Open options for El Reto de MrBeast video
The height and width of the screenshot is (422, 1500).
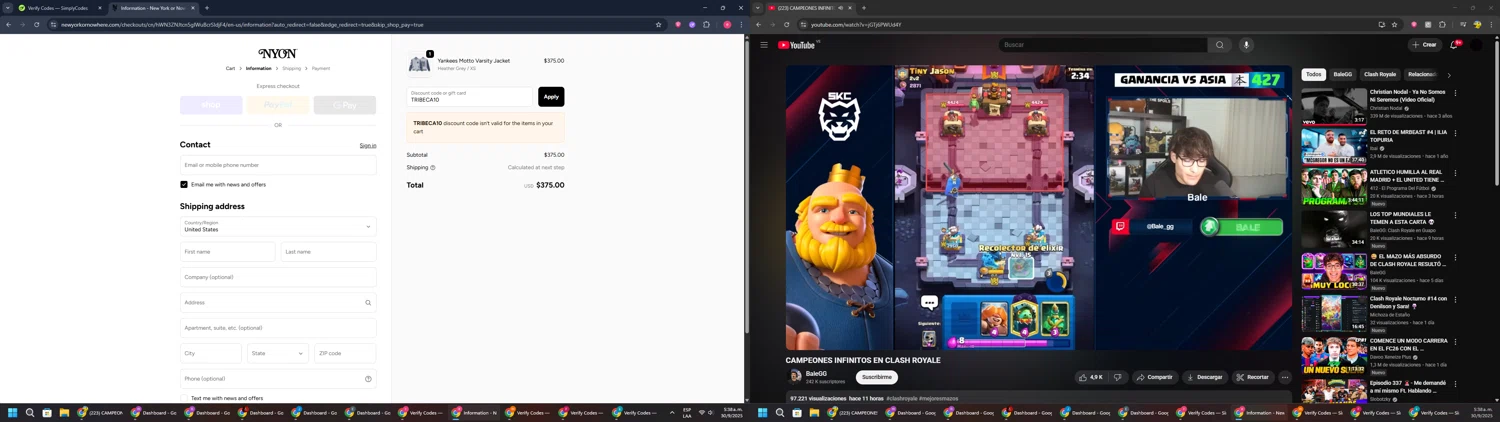pyautogui.click(x=1455, y=133)
